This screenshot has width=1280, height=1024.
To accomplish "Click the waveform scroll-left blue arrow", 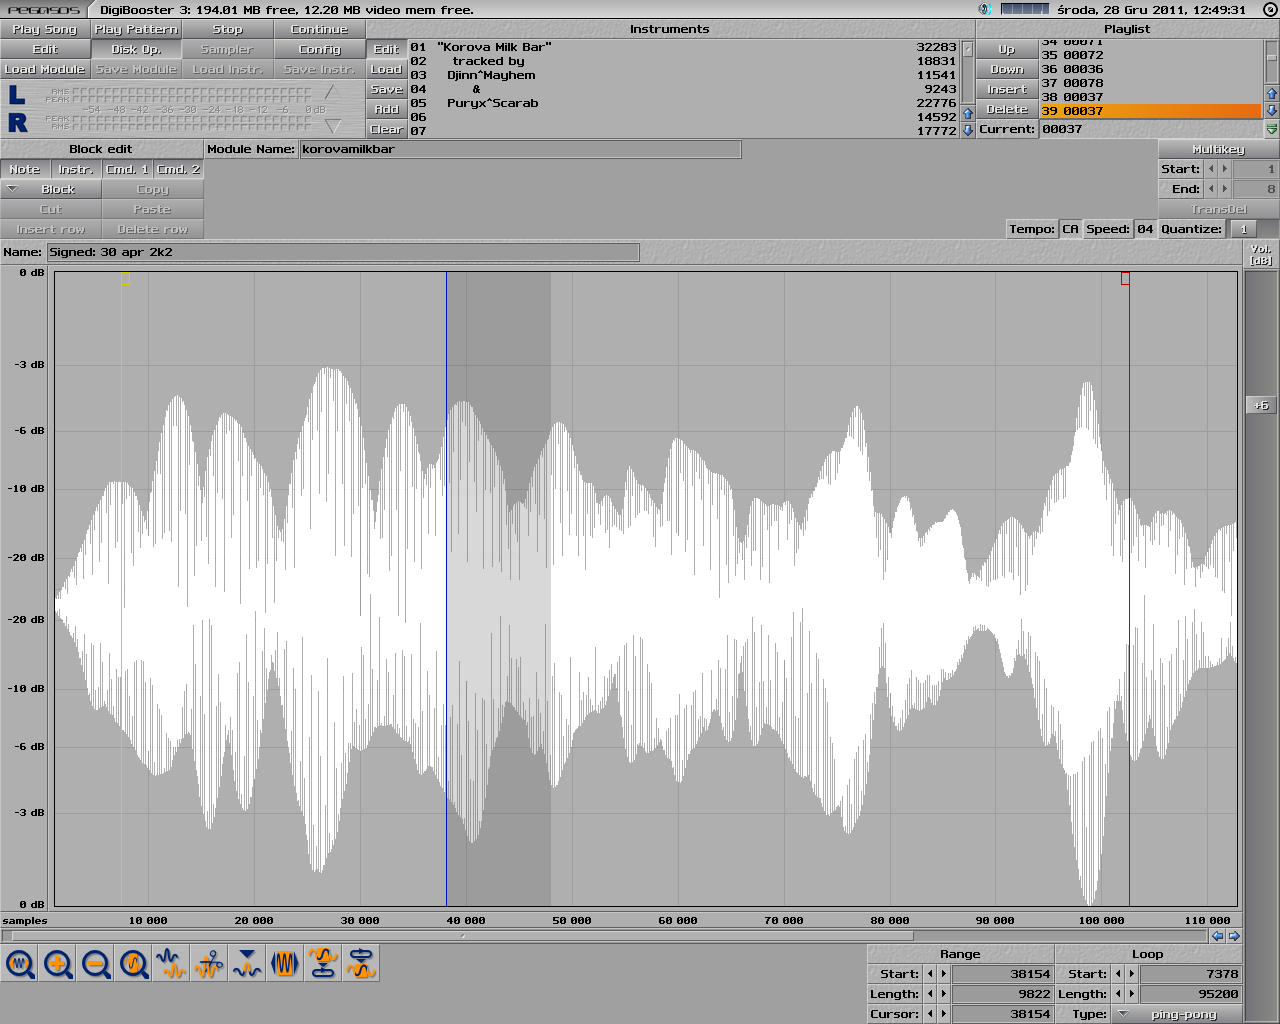I will pos(1217,936).
